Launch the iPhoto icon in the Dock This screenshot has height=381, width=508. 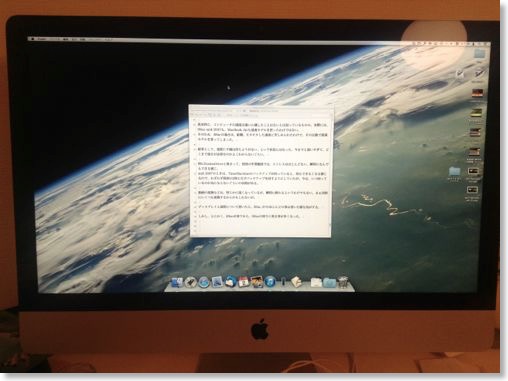point(257,282)
